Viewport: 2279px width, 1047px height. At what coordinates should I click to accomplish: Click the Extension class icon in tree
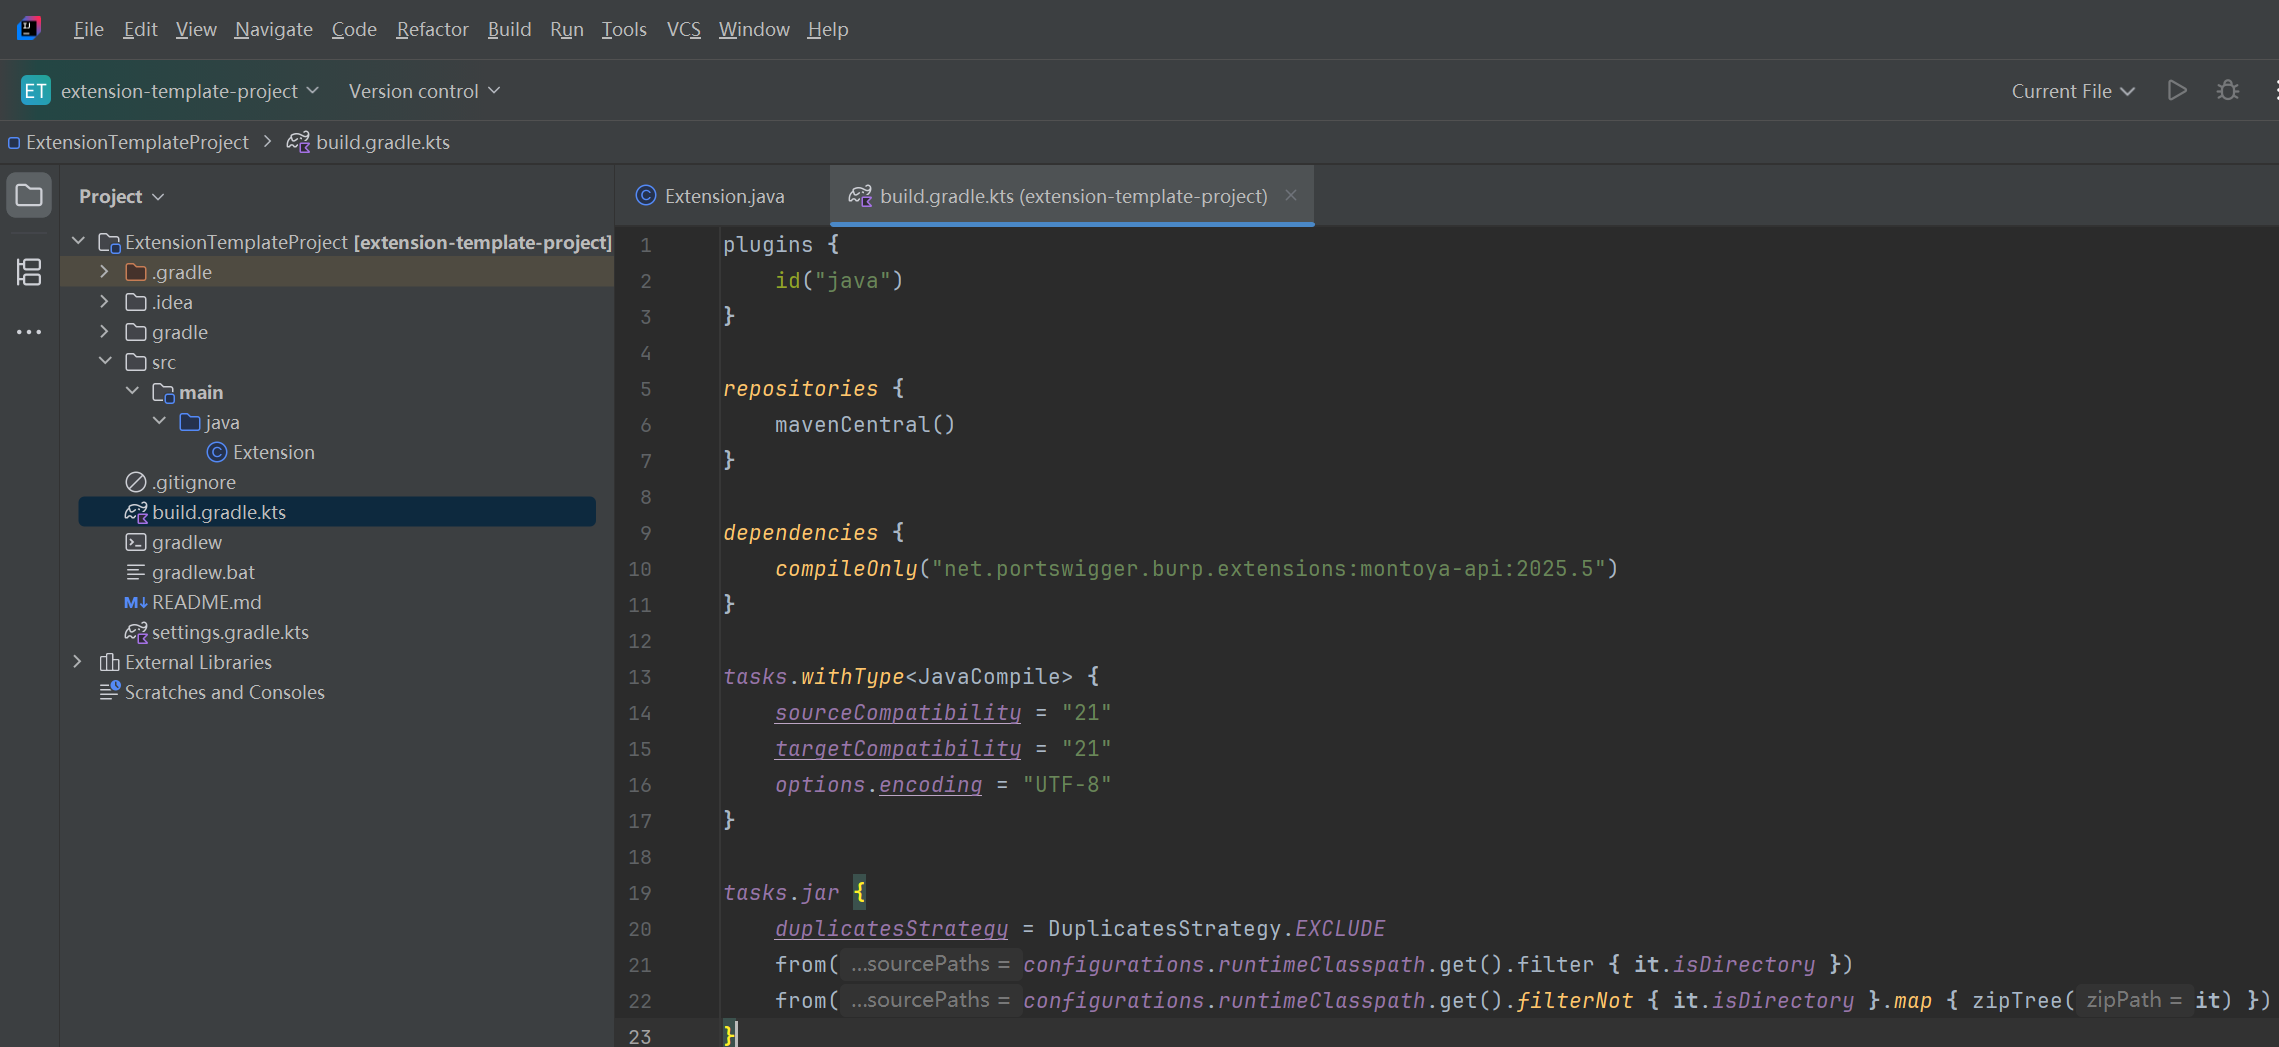coord(217,452)
